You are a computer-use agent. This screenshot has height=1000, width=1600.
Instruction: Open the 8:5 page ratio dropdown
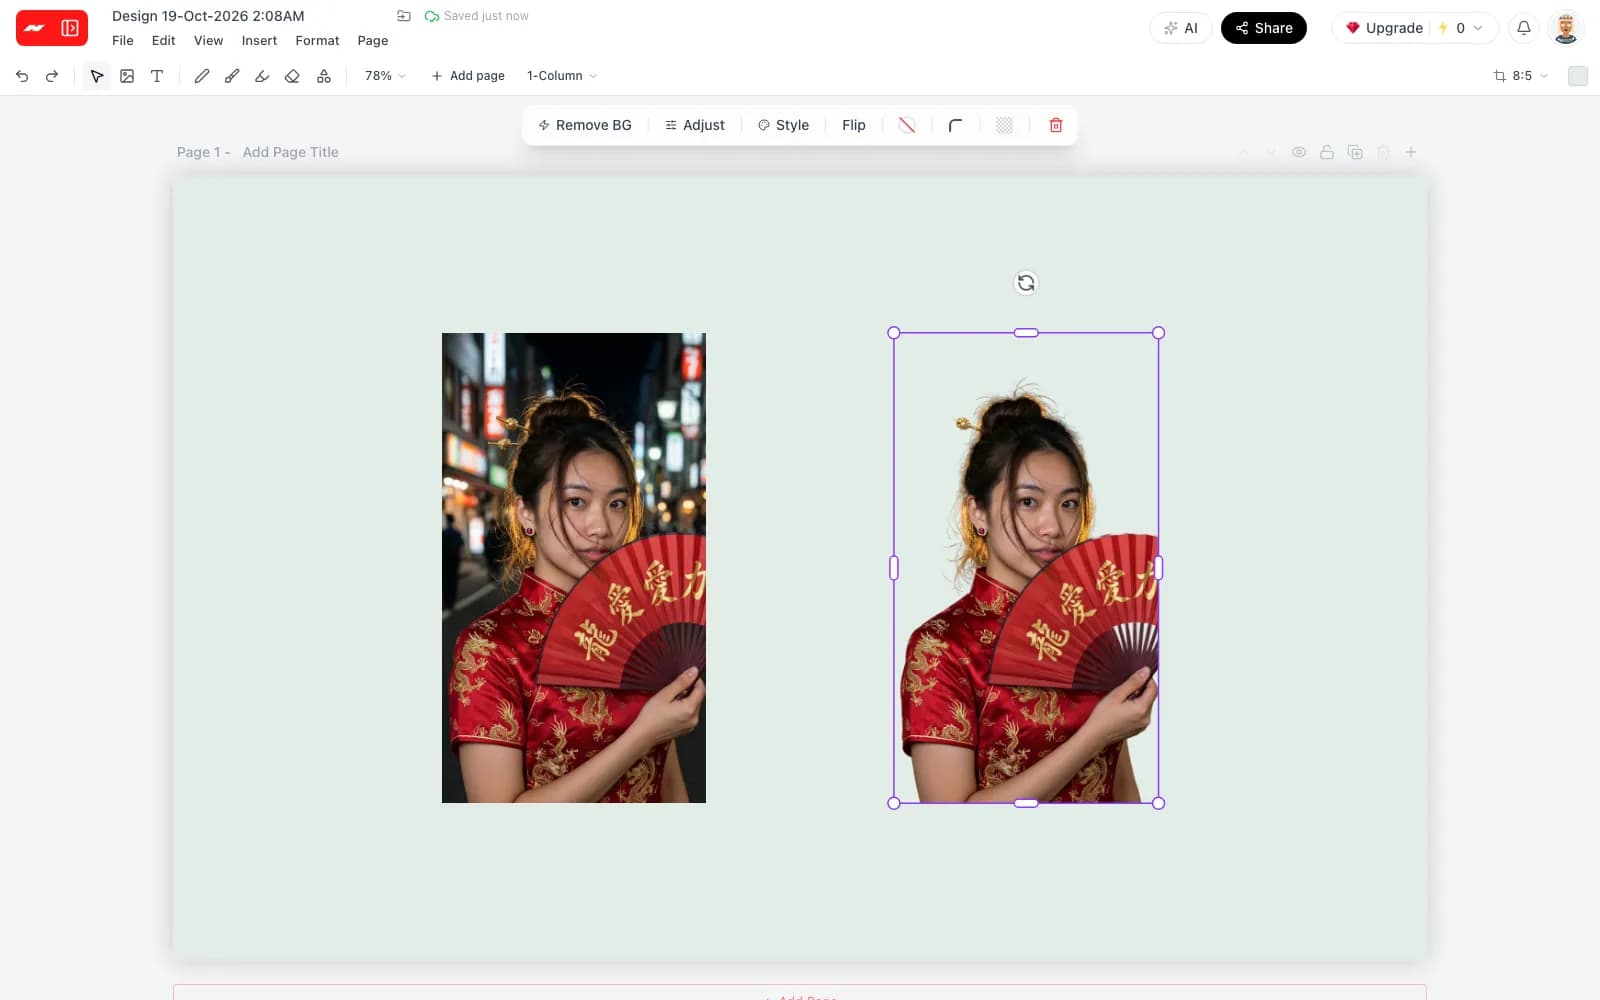coord(1521,76)
